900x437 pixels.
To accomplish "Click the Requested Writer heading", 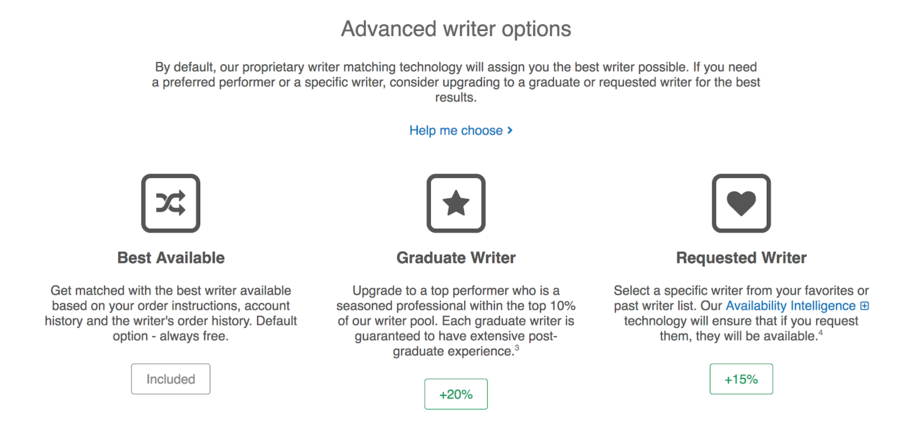I will click(x=741, y=258).
